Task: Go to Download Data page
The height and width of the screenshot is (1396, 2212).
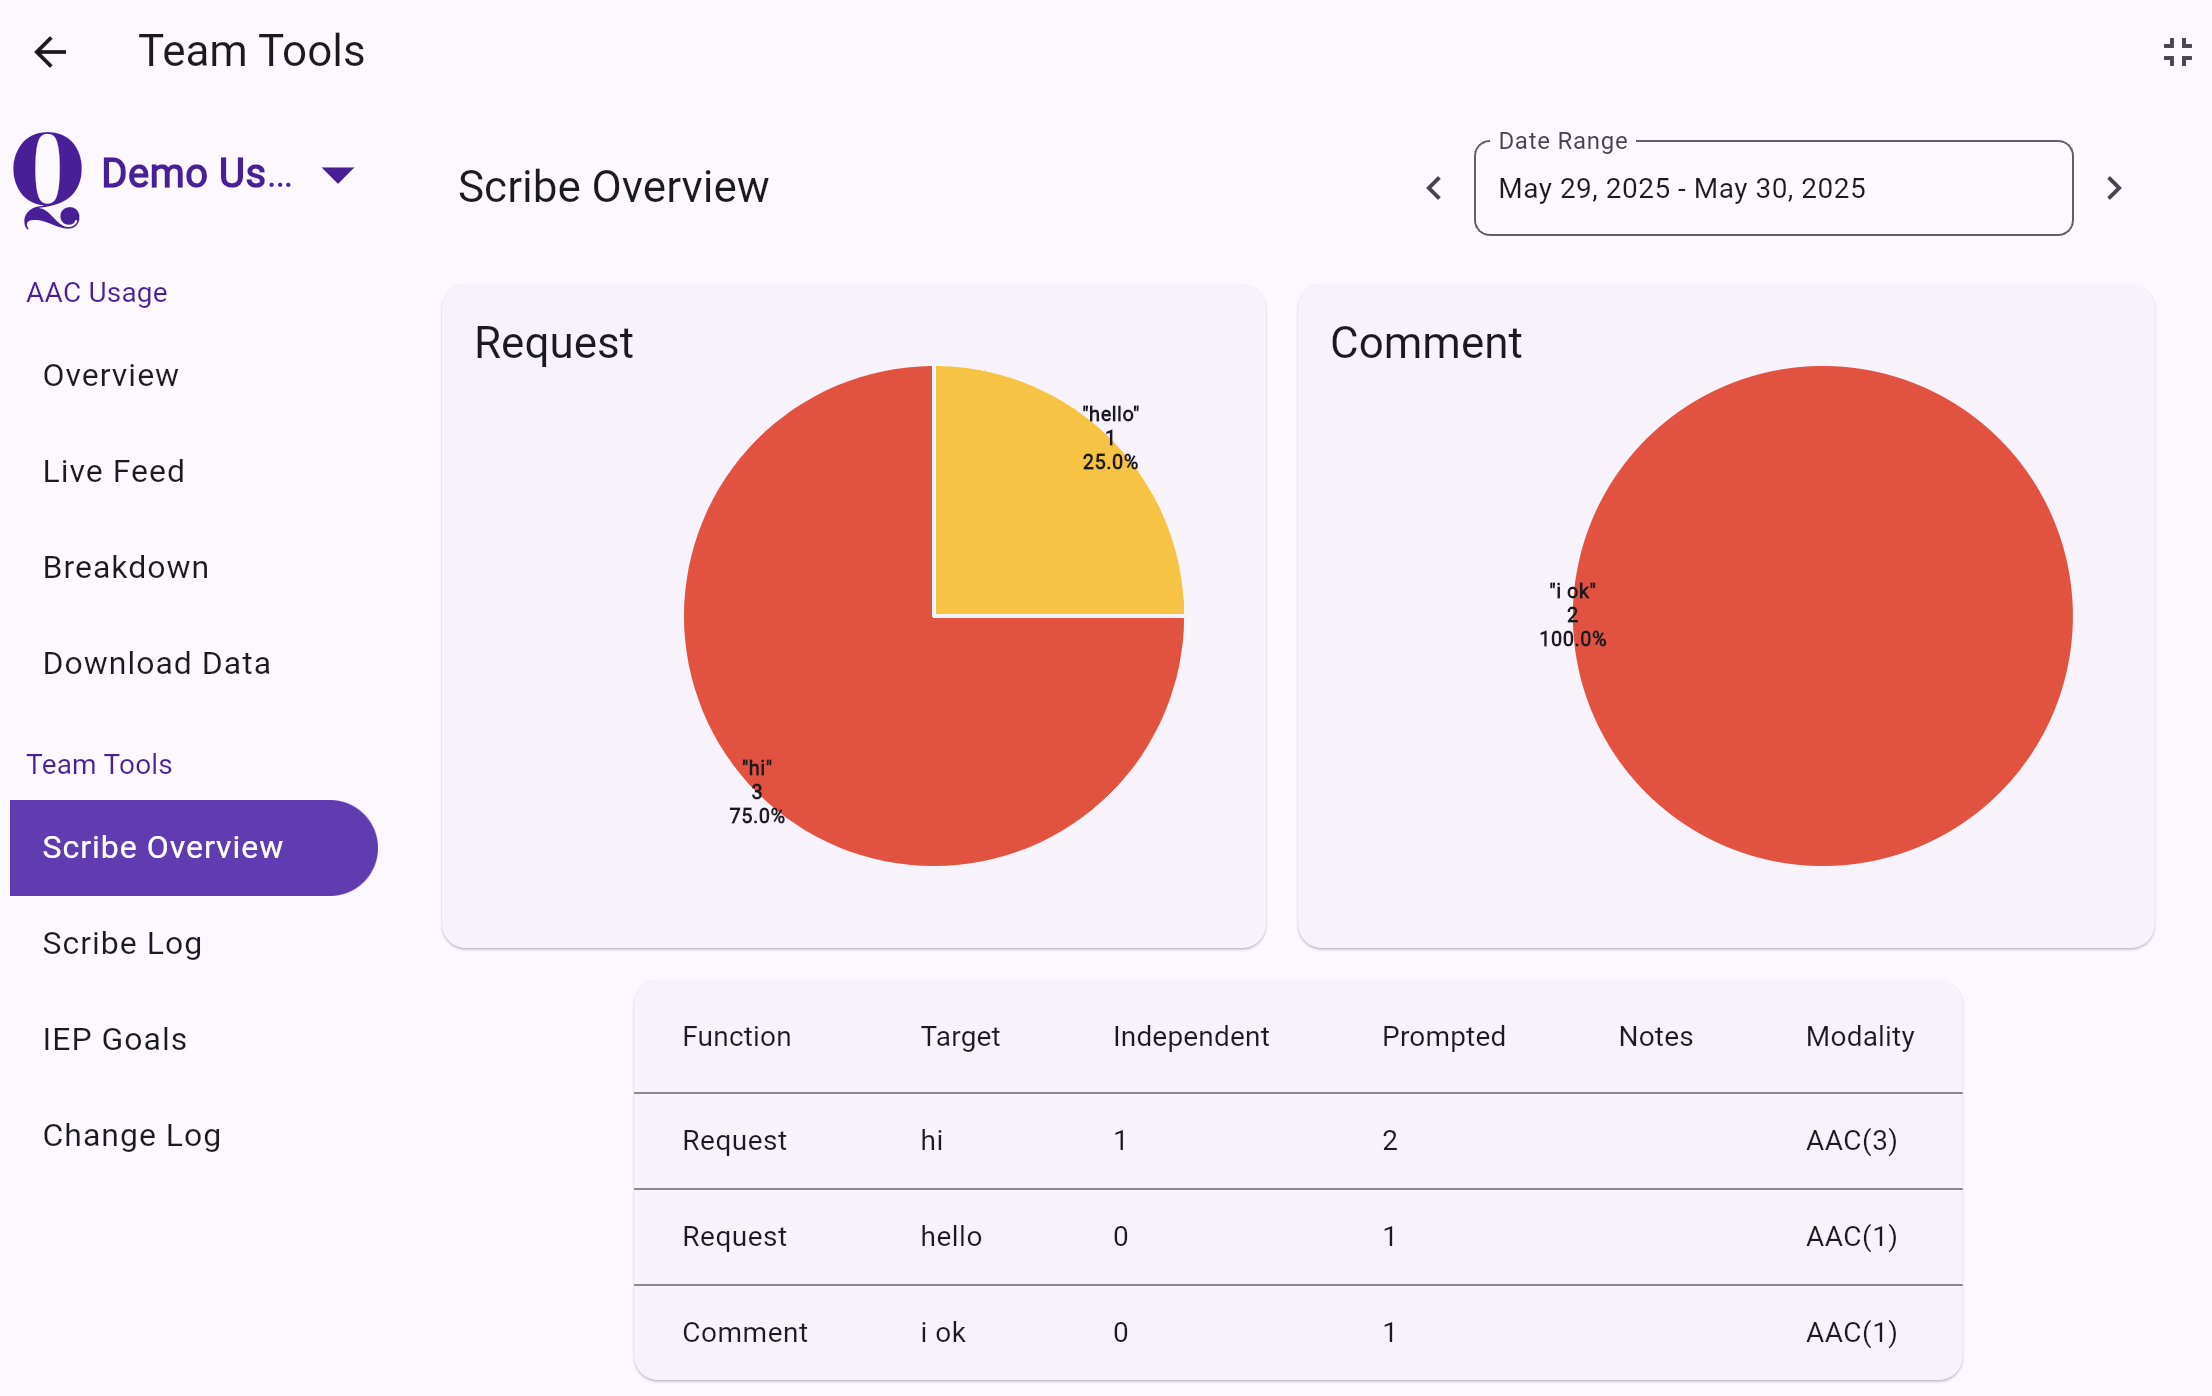Action: pyautogui.click(x=157, y=663)
